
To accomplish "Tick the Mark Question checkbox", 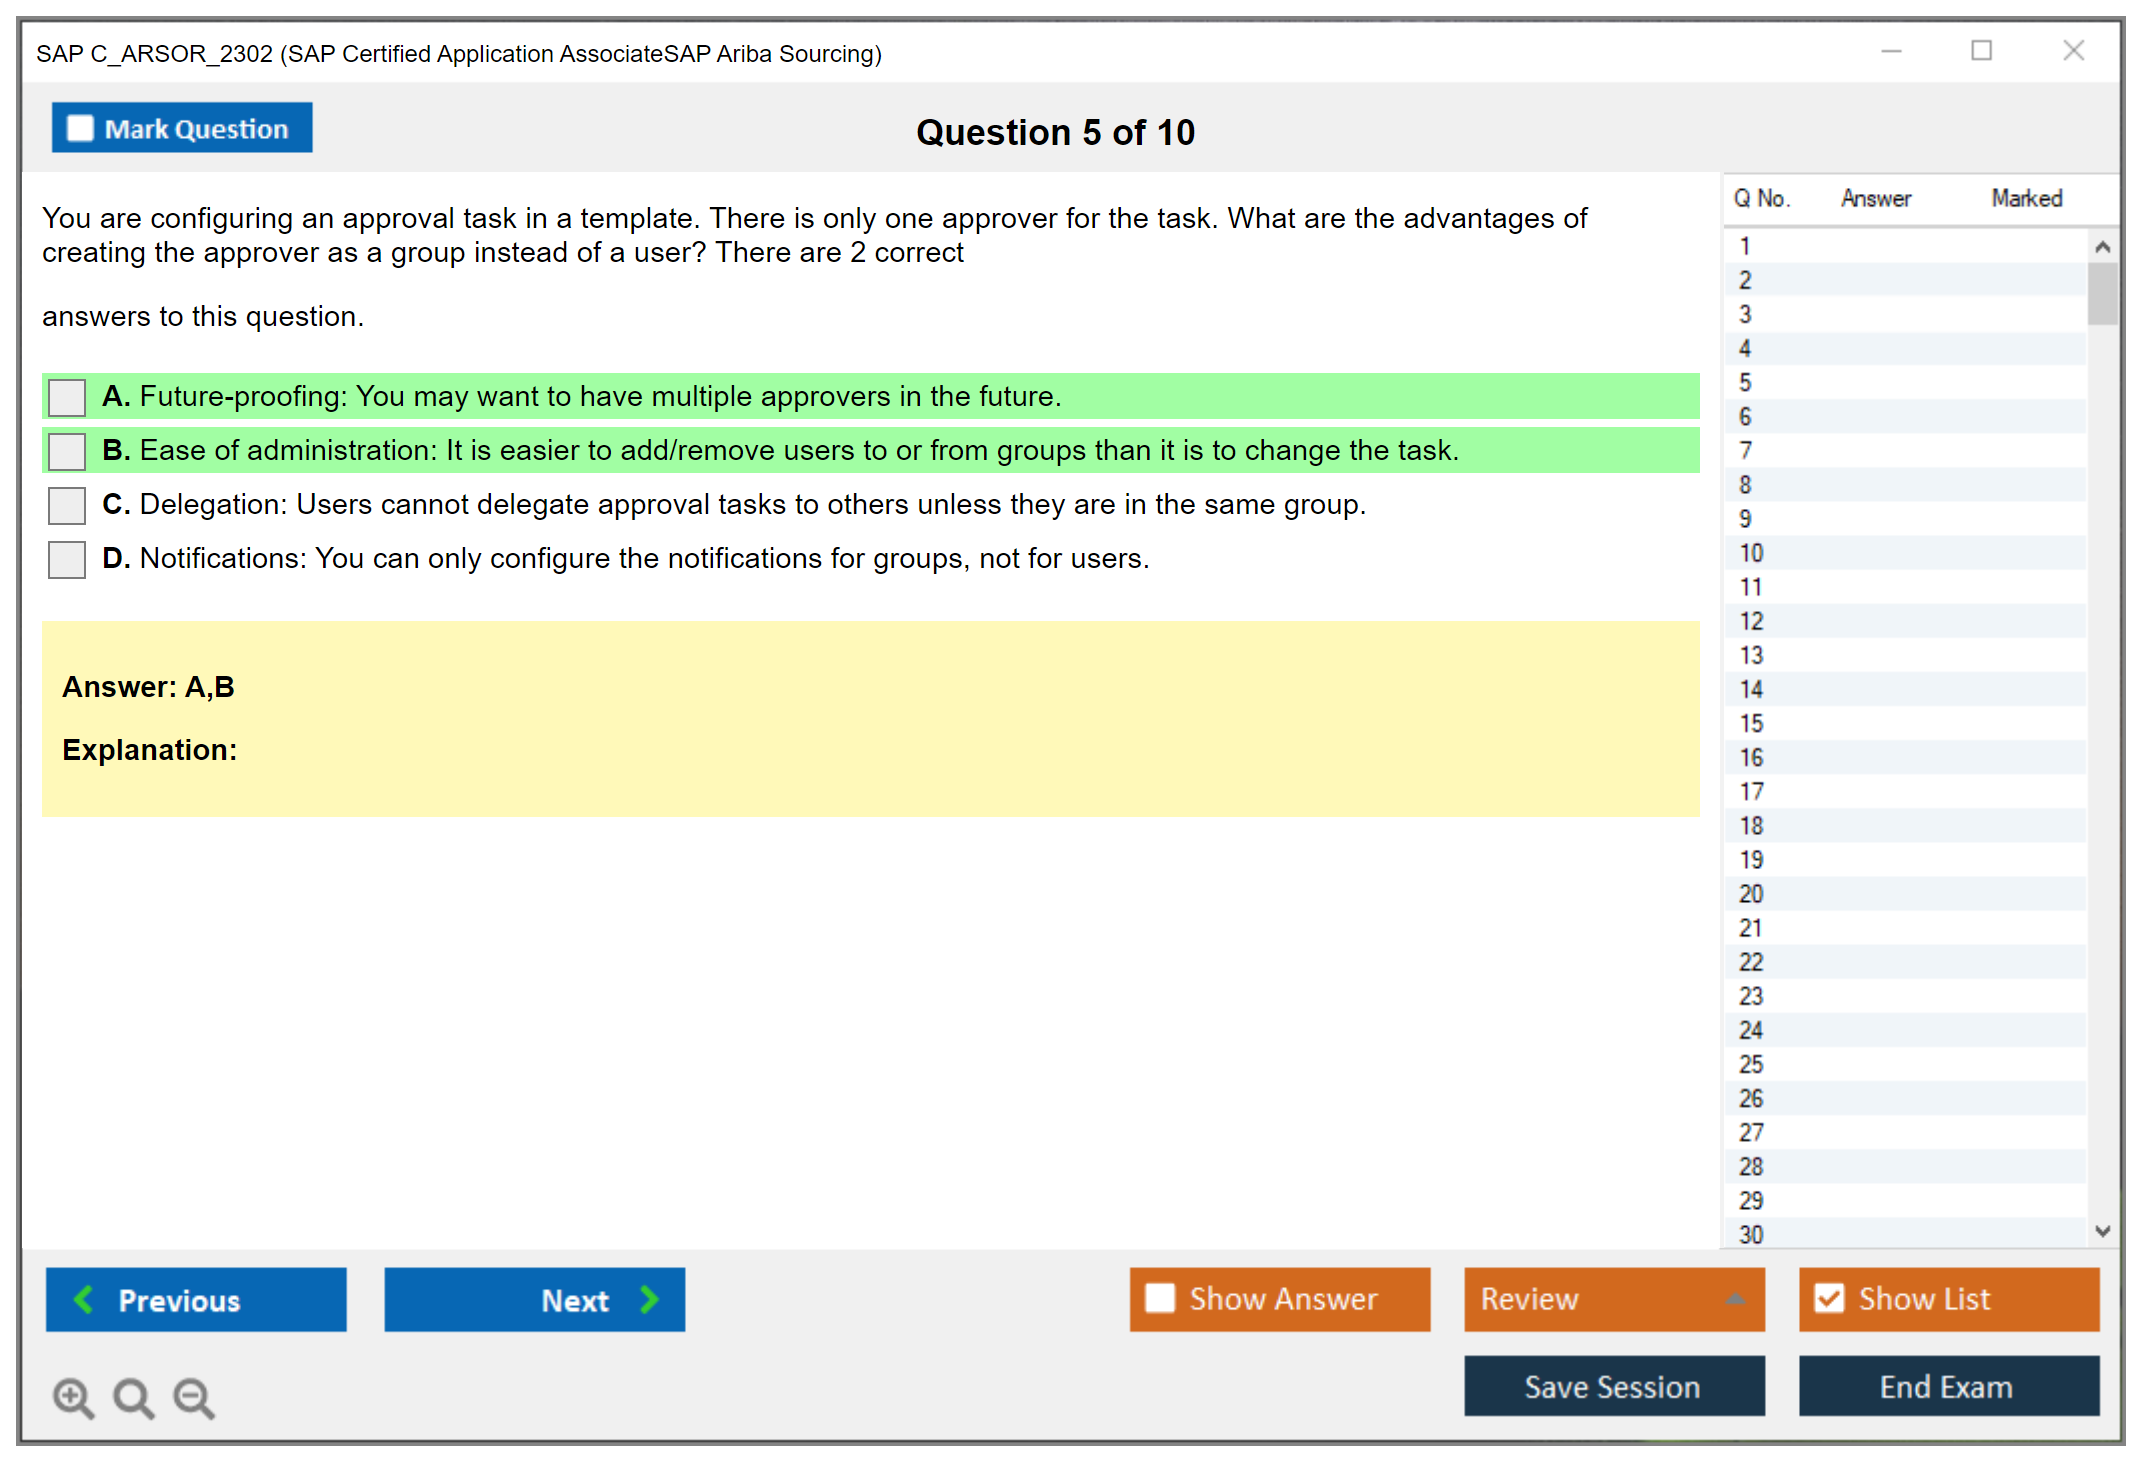I will (x=80, y=128).
